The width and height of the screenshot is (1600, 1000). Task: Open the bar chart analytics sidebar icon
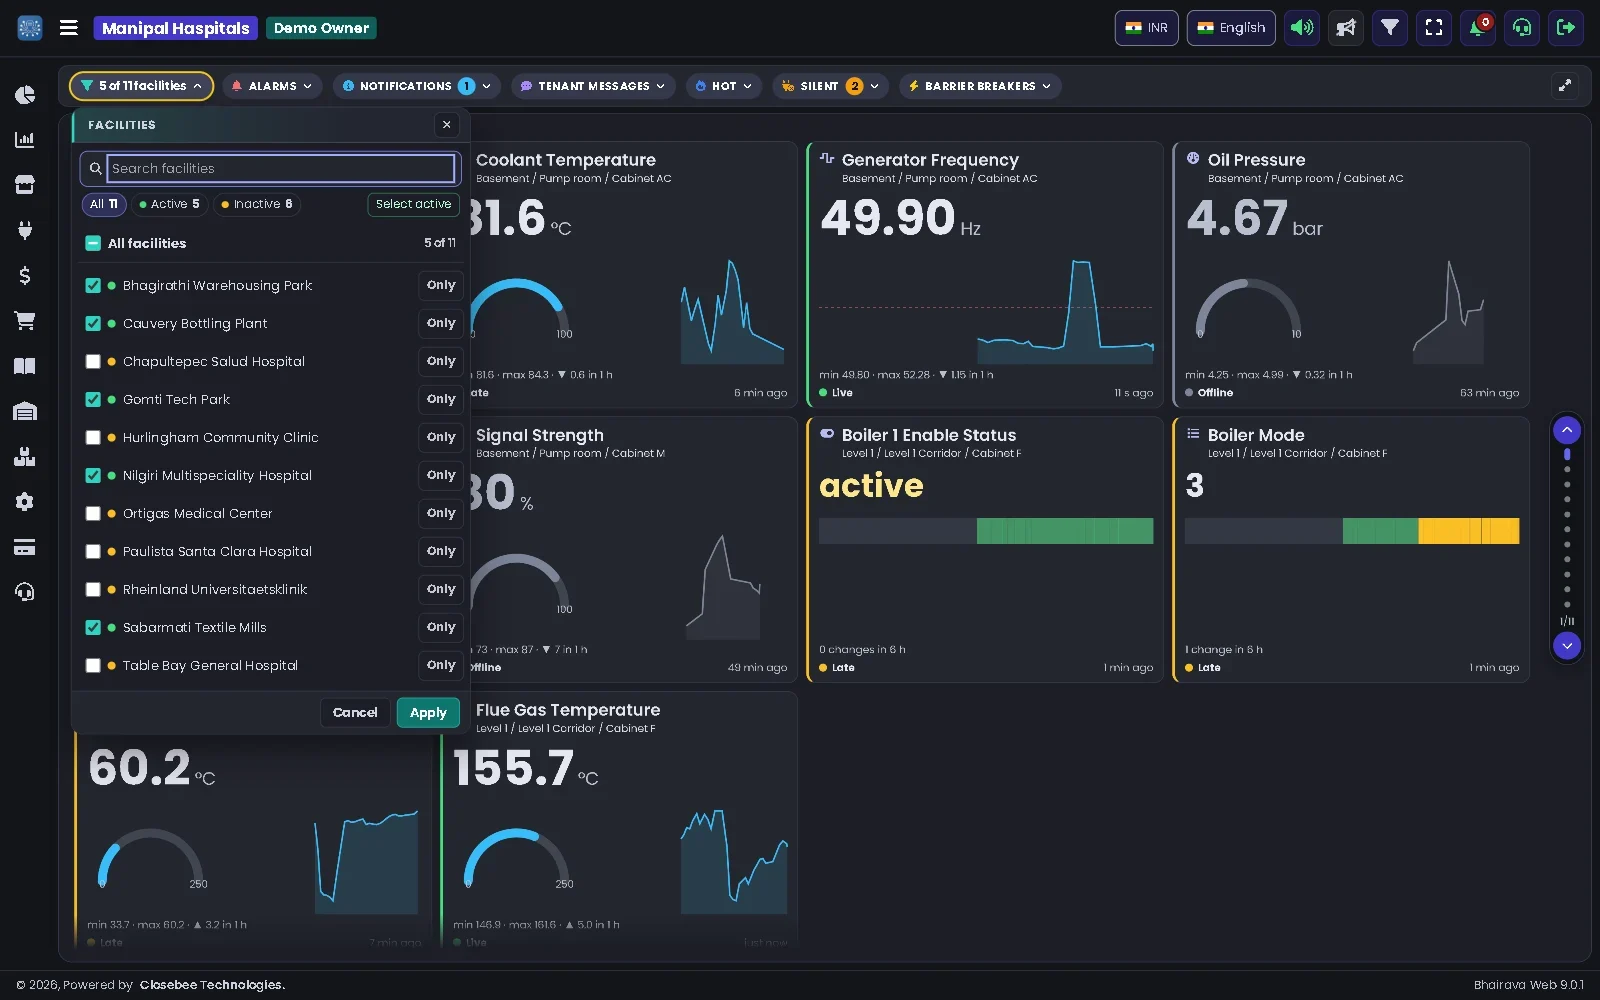25,140
